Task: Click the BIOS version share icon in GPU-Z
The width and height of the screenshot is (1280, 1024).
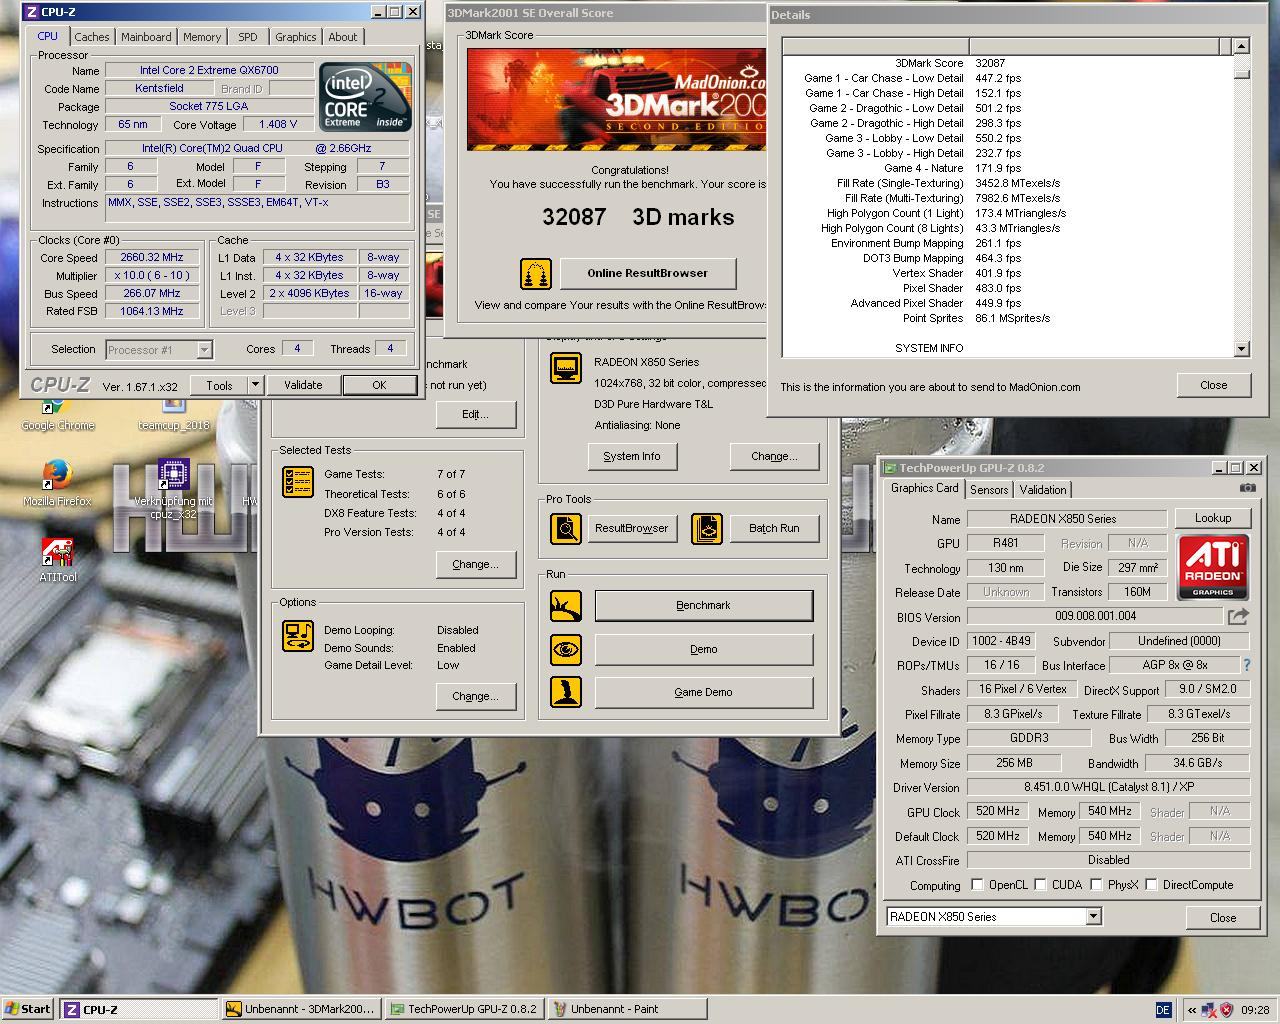Action: (x=1238, y=617)
